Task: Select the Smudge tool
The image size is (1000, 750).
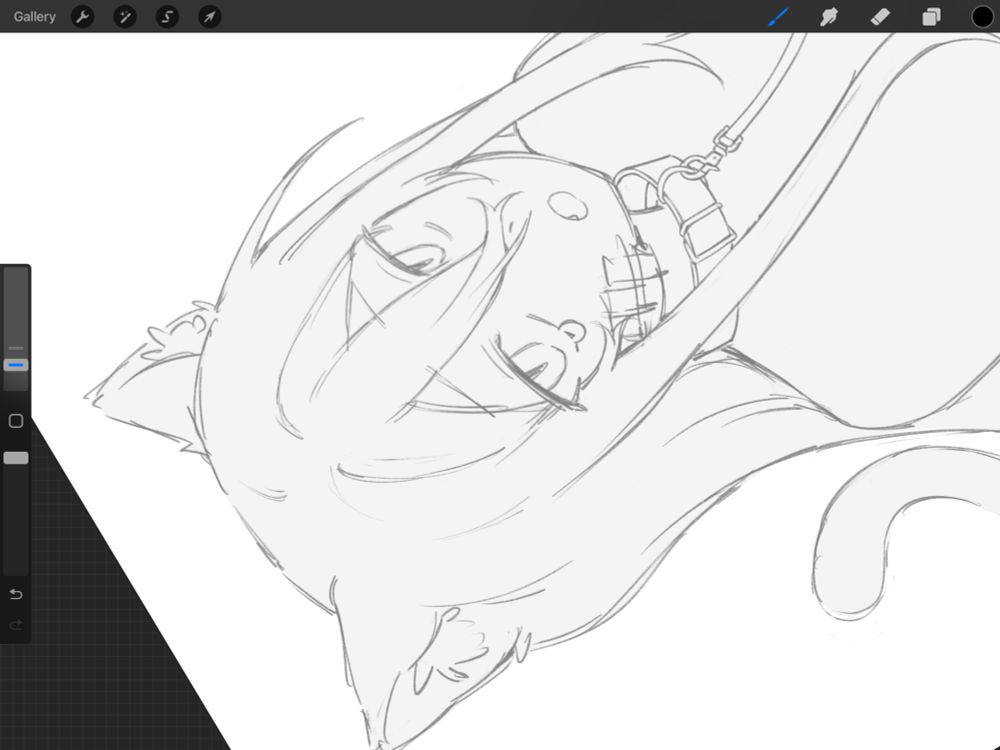Action: 828,17
